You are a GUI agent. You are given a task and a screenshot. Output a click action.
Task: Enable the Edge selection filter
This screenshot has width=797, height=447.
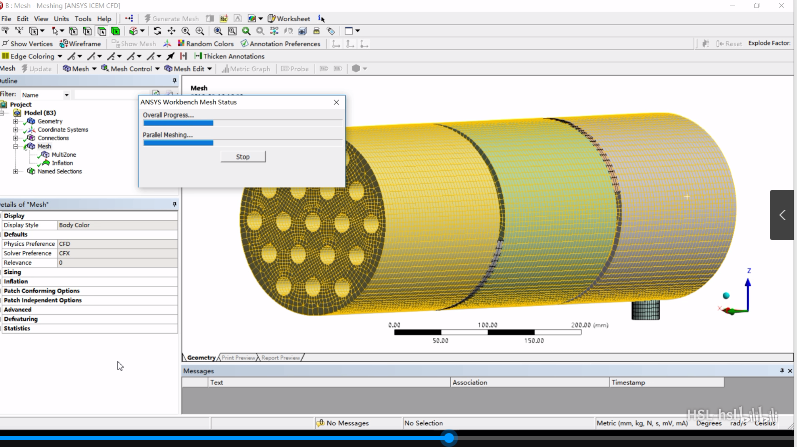[x=87, y=31]
